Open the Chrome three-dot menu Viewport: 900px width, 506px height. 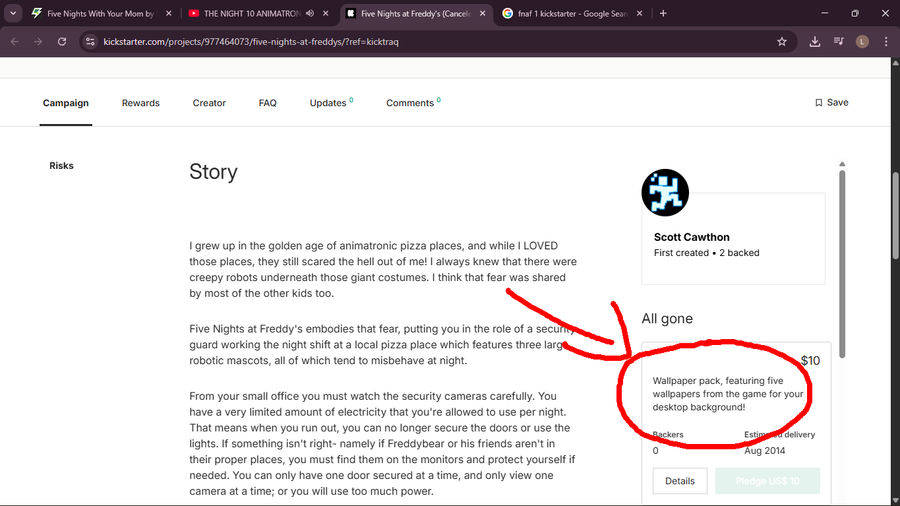[x=886, y=41]
